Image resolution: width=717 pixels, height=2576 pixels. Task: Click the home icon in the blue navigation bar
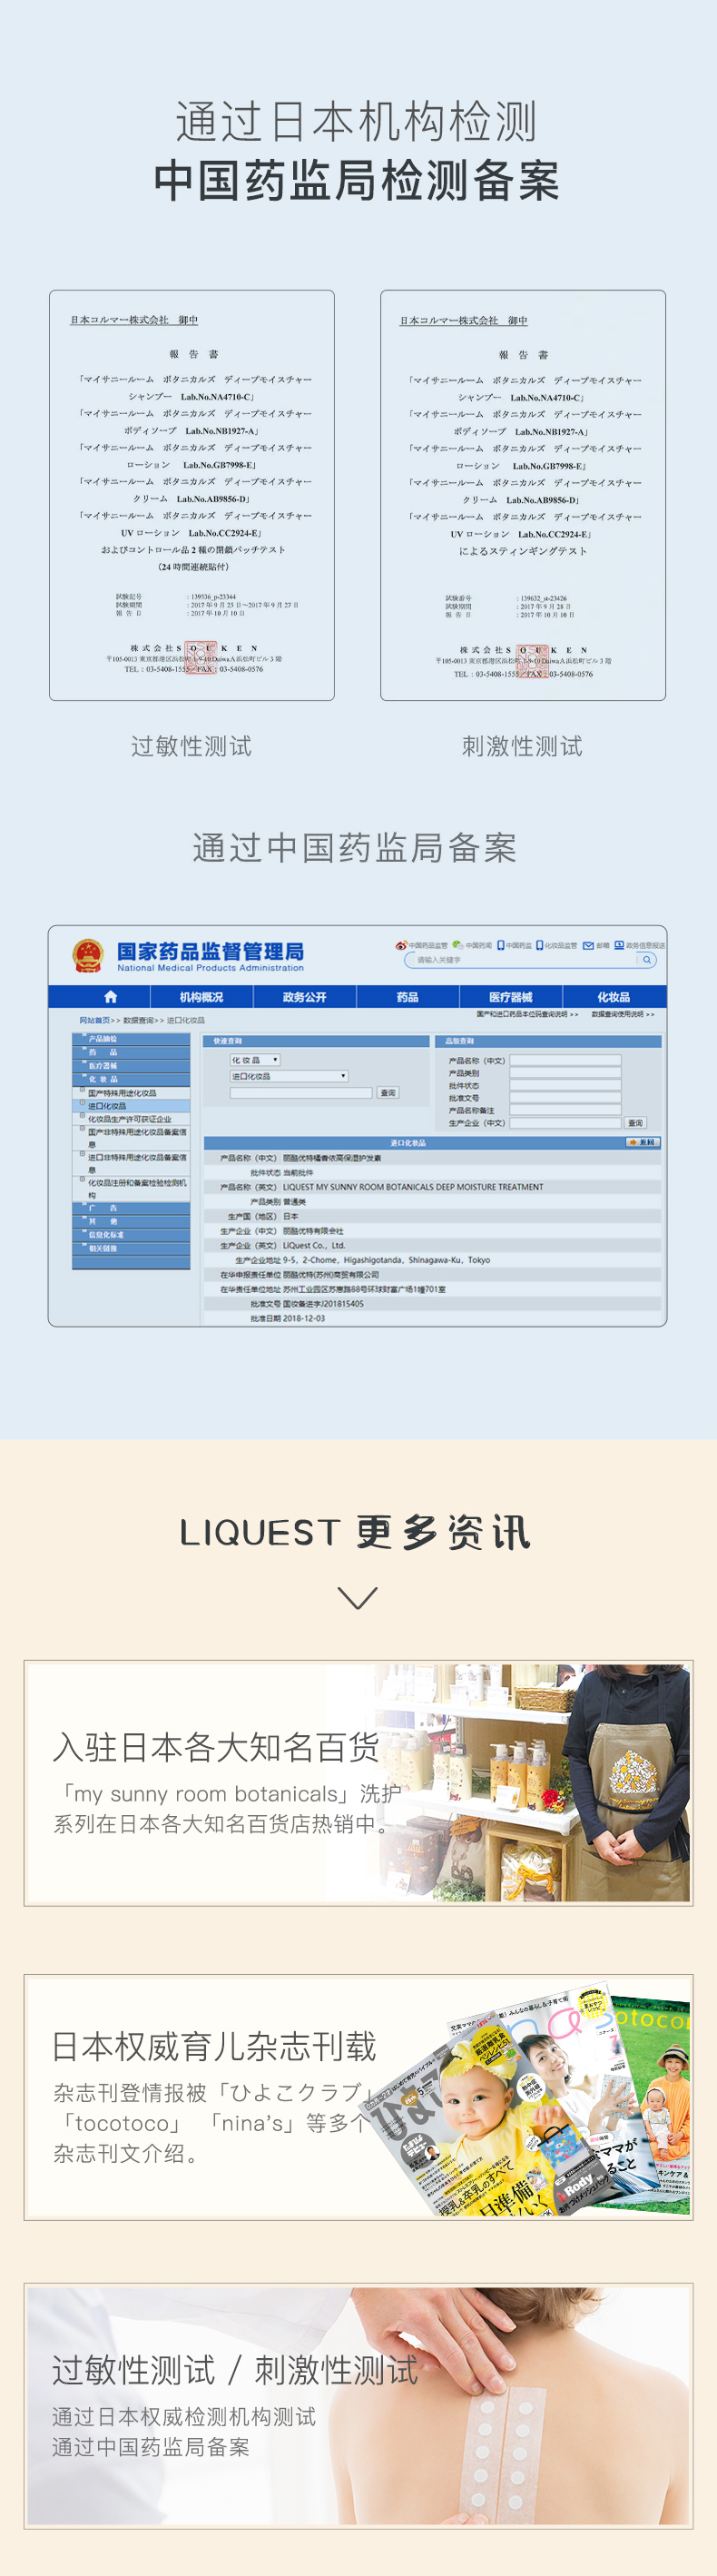(110, 997)
